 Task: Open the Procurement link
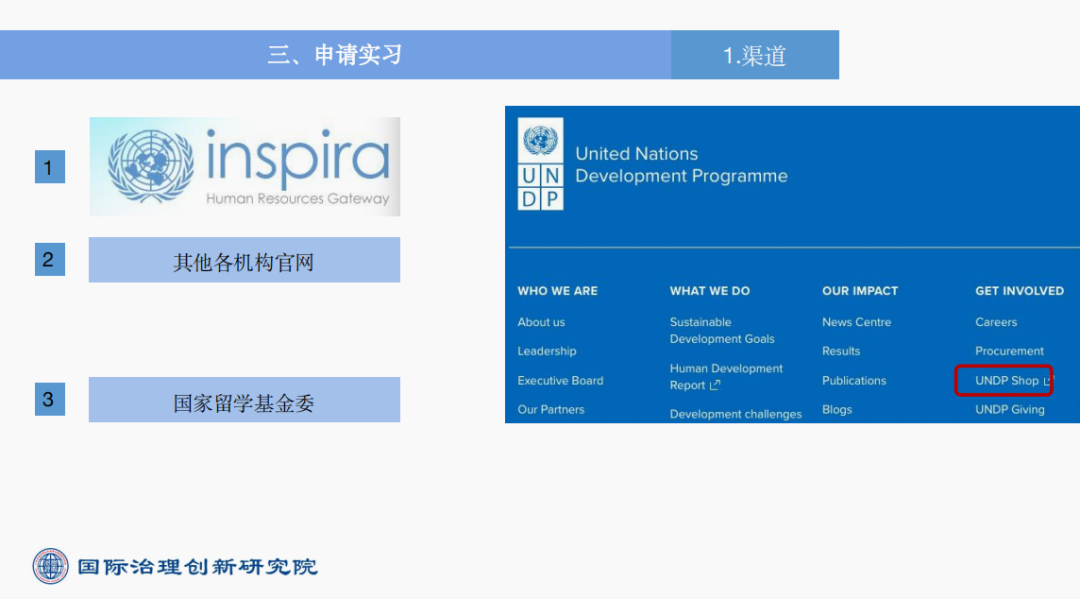tap(1009, 351)
